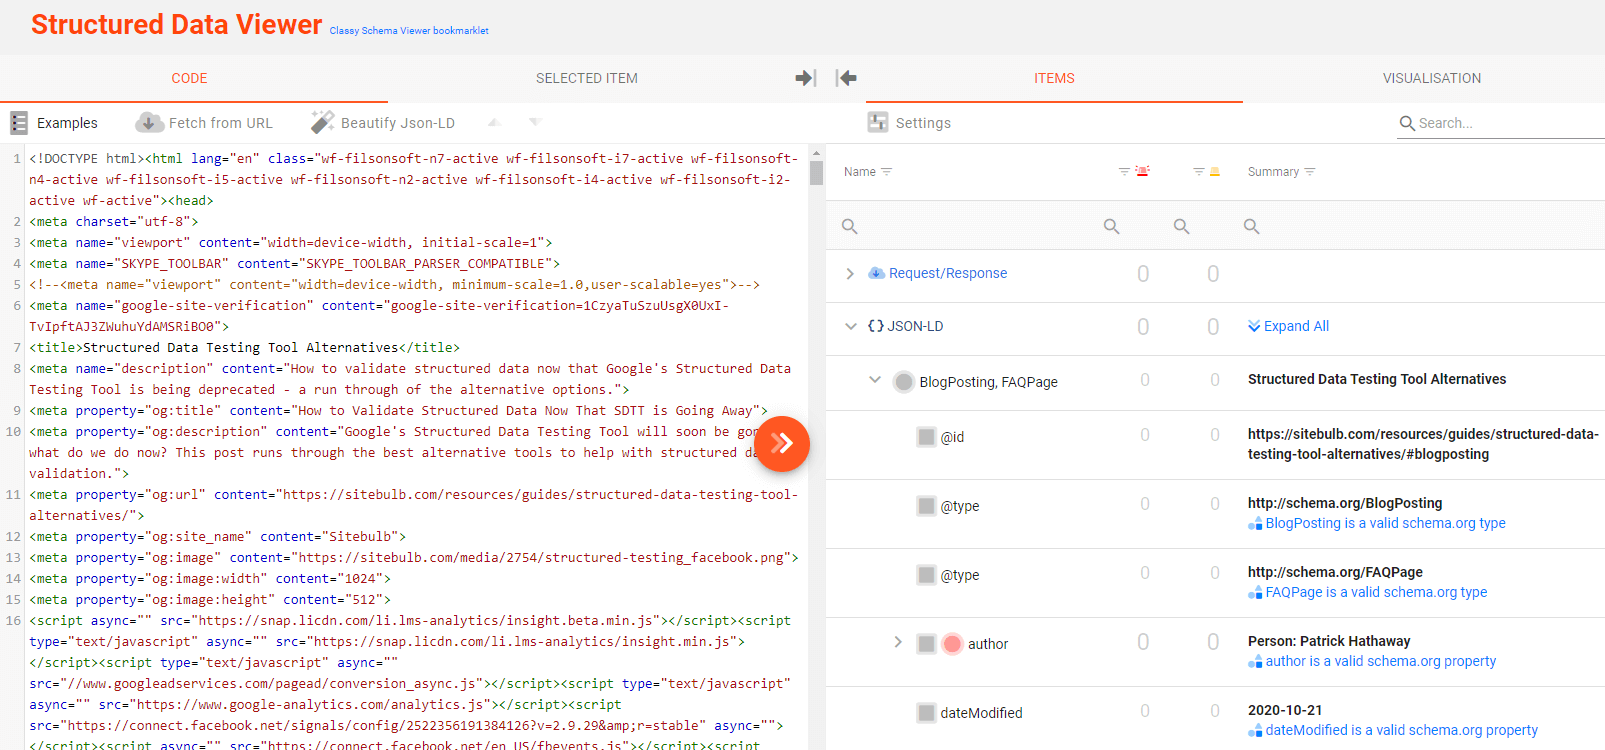Click 'http://schema.org/BlogPosting' summary text
Viewport: 1605px width, 750px height.
coord(1345,503)
